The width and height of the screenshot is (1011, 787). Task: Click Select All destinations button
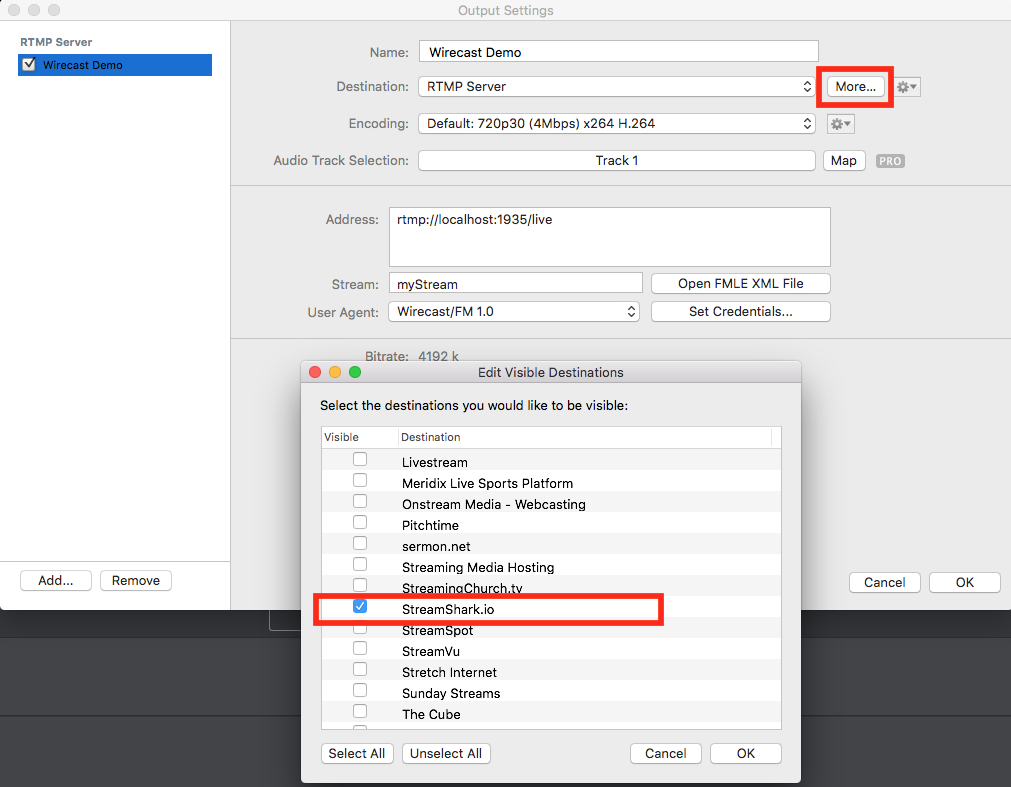click(357, 753)
